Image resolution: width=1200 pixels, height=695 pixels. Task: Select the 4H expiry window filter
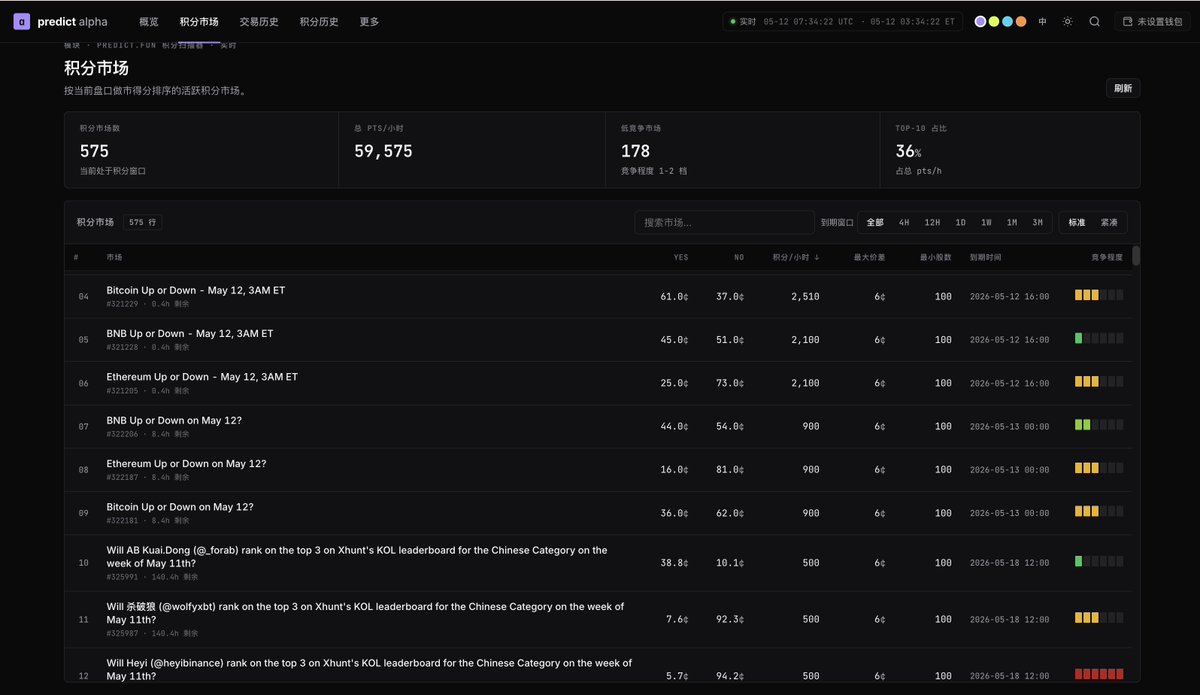pyautogui.click(x=904, y=222)
